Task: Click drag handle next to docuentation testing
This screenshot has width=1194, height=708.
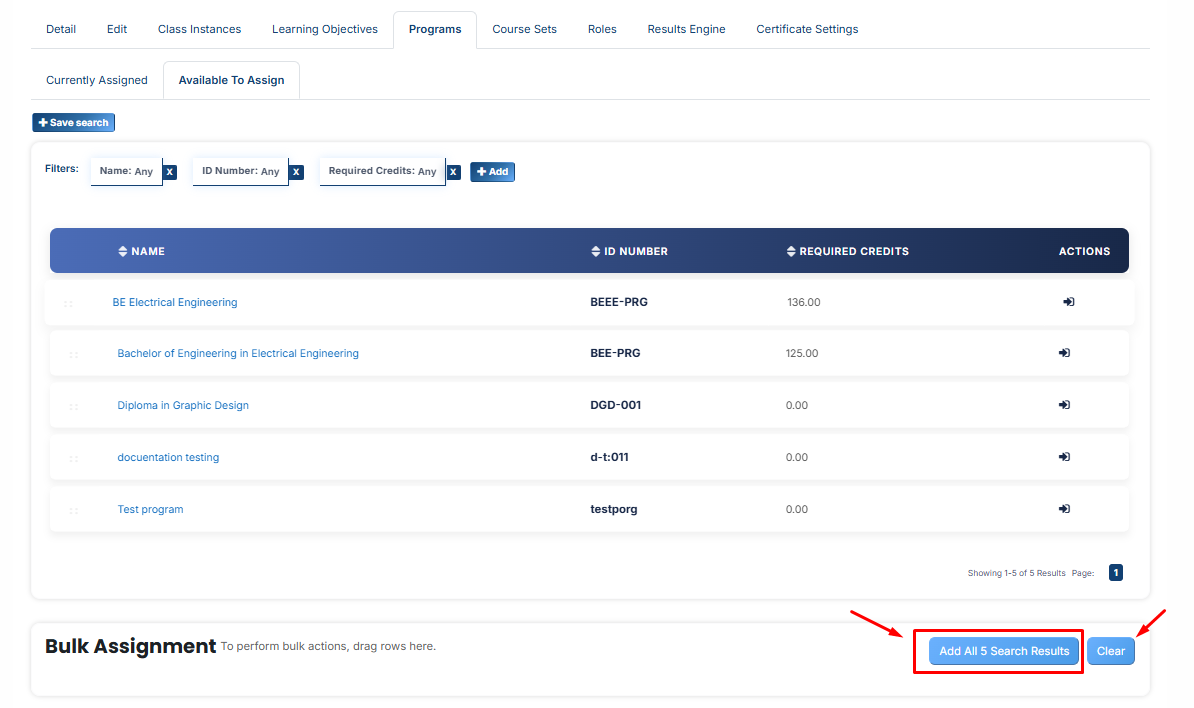Action: (x=74, y=458)
